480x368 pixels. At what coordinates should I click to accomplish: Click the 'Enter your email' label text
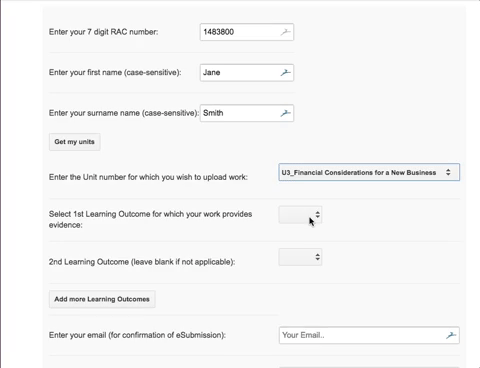click(137, 335)
